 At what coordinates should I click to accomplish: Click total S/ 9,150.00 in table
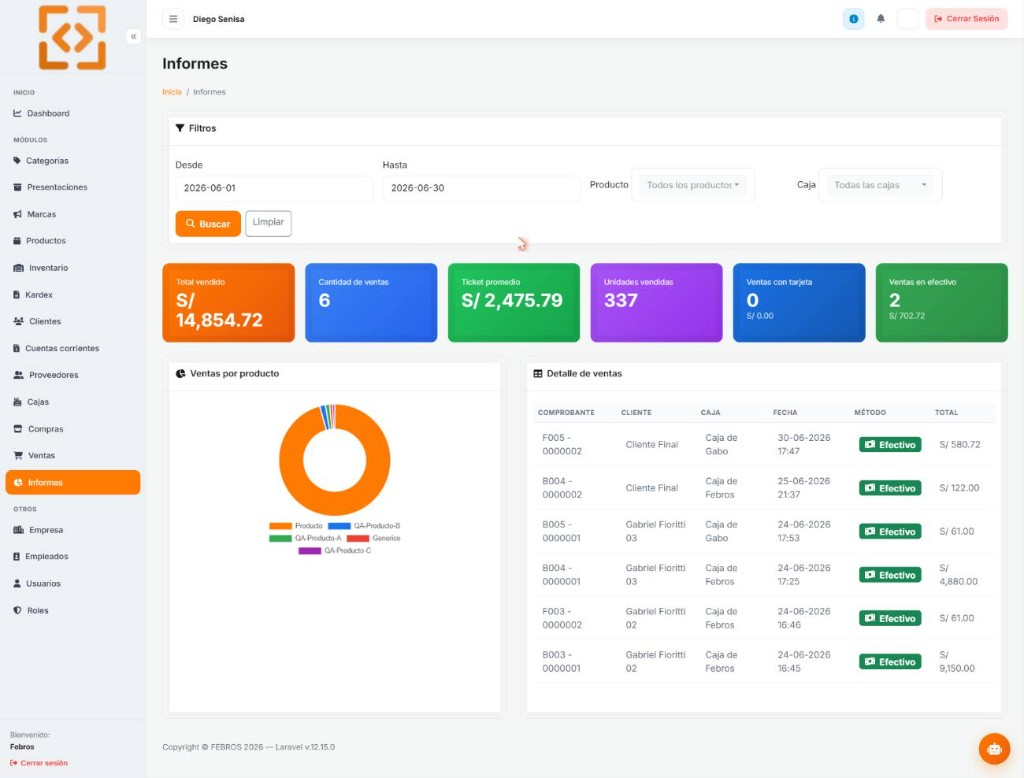point(957,661)
